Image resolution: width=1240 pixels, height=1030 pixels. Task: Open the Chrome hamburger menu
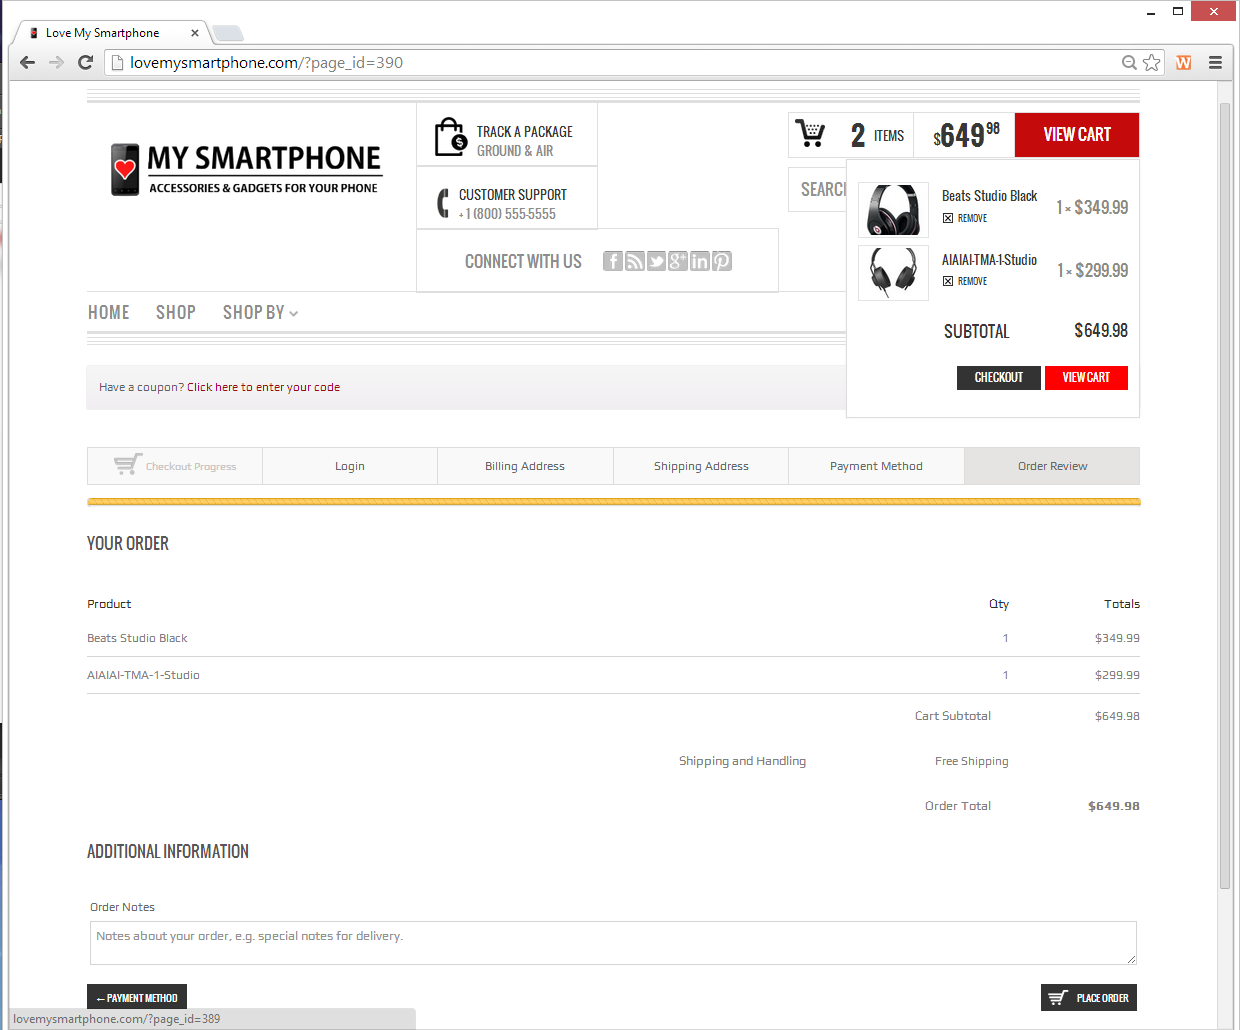[x=1215, y=62]
